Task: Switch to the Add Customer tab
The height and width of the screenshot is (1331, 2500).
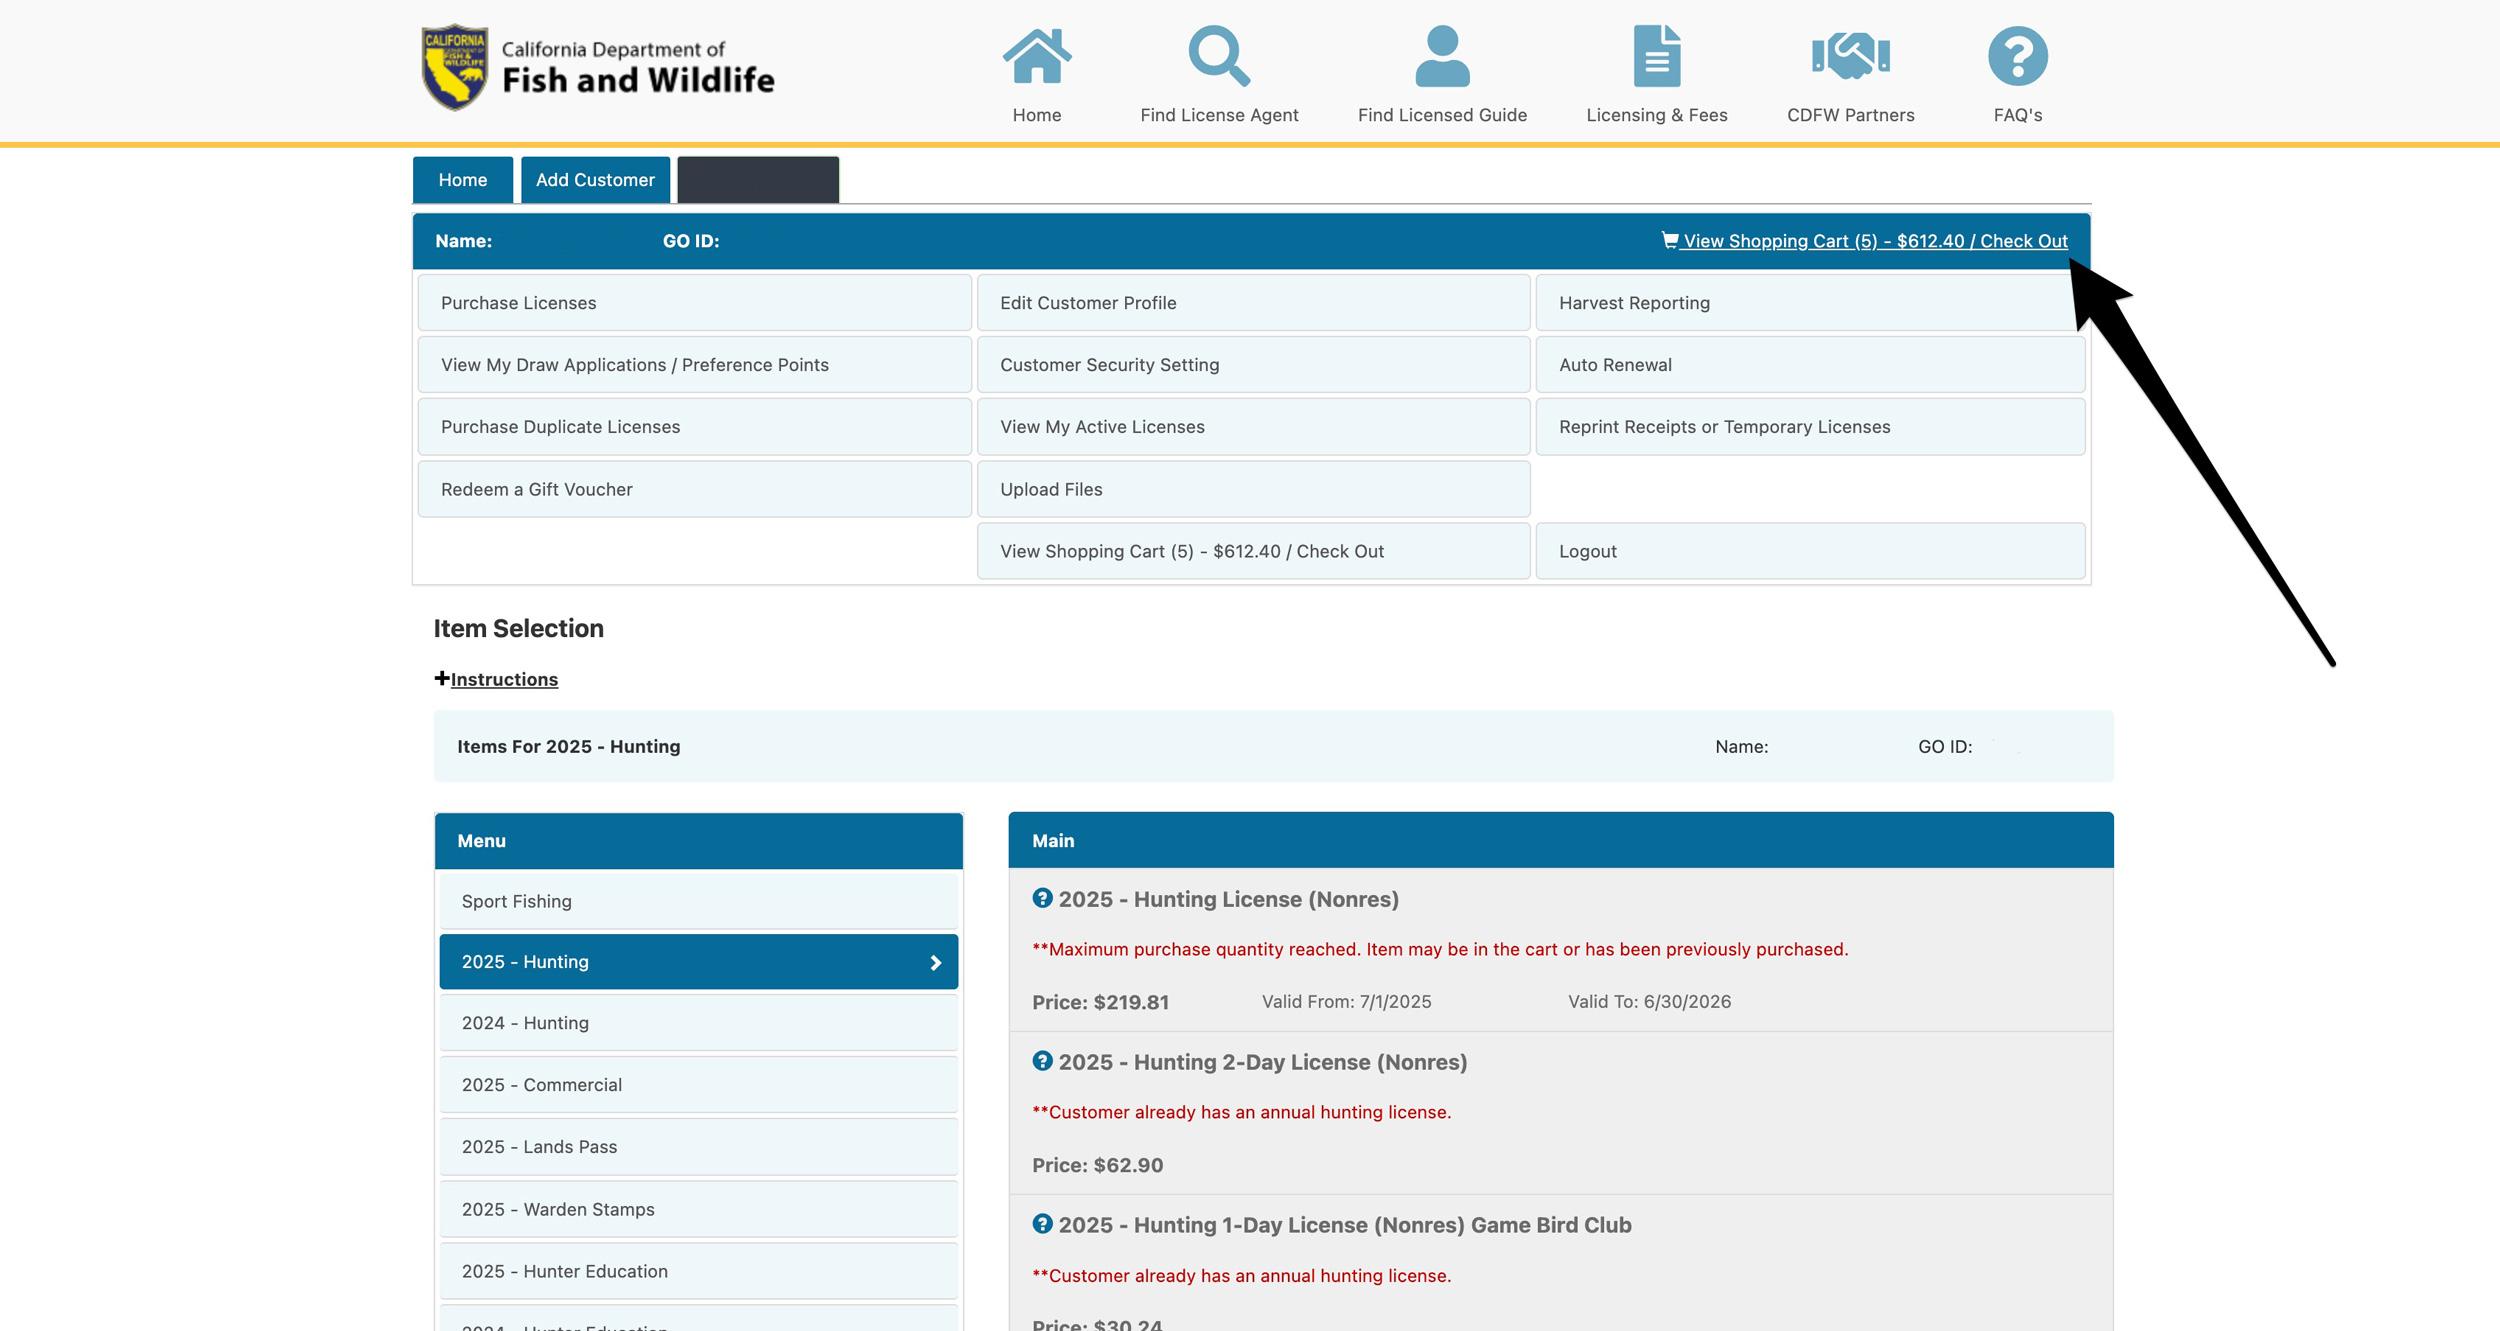Action: click(595, 179)
